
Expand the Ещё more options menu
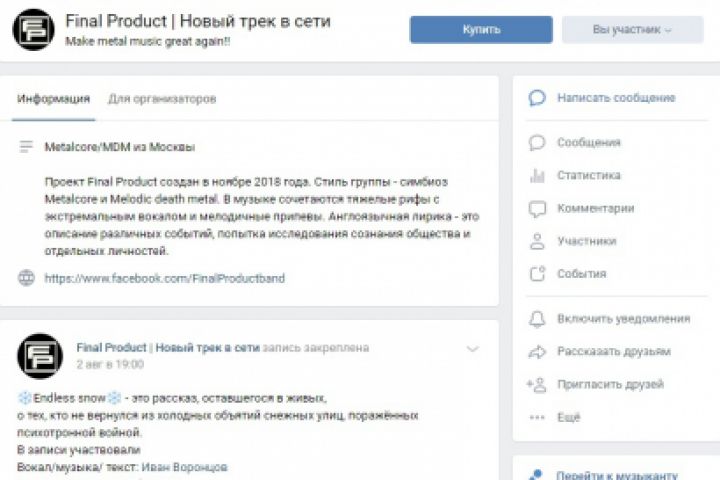[x=537, y=417]
